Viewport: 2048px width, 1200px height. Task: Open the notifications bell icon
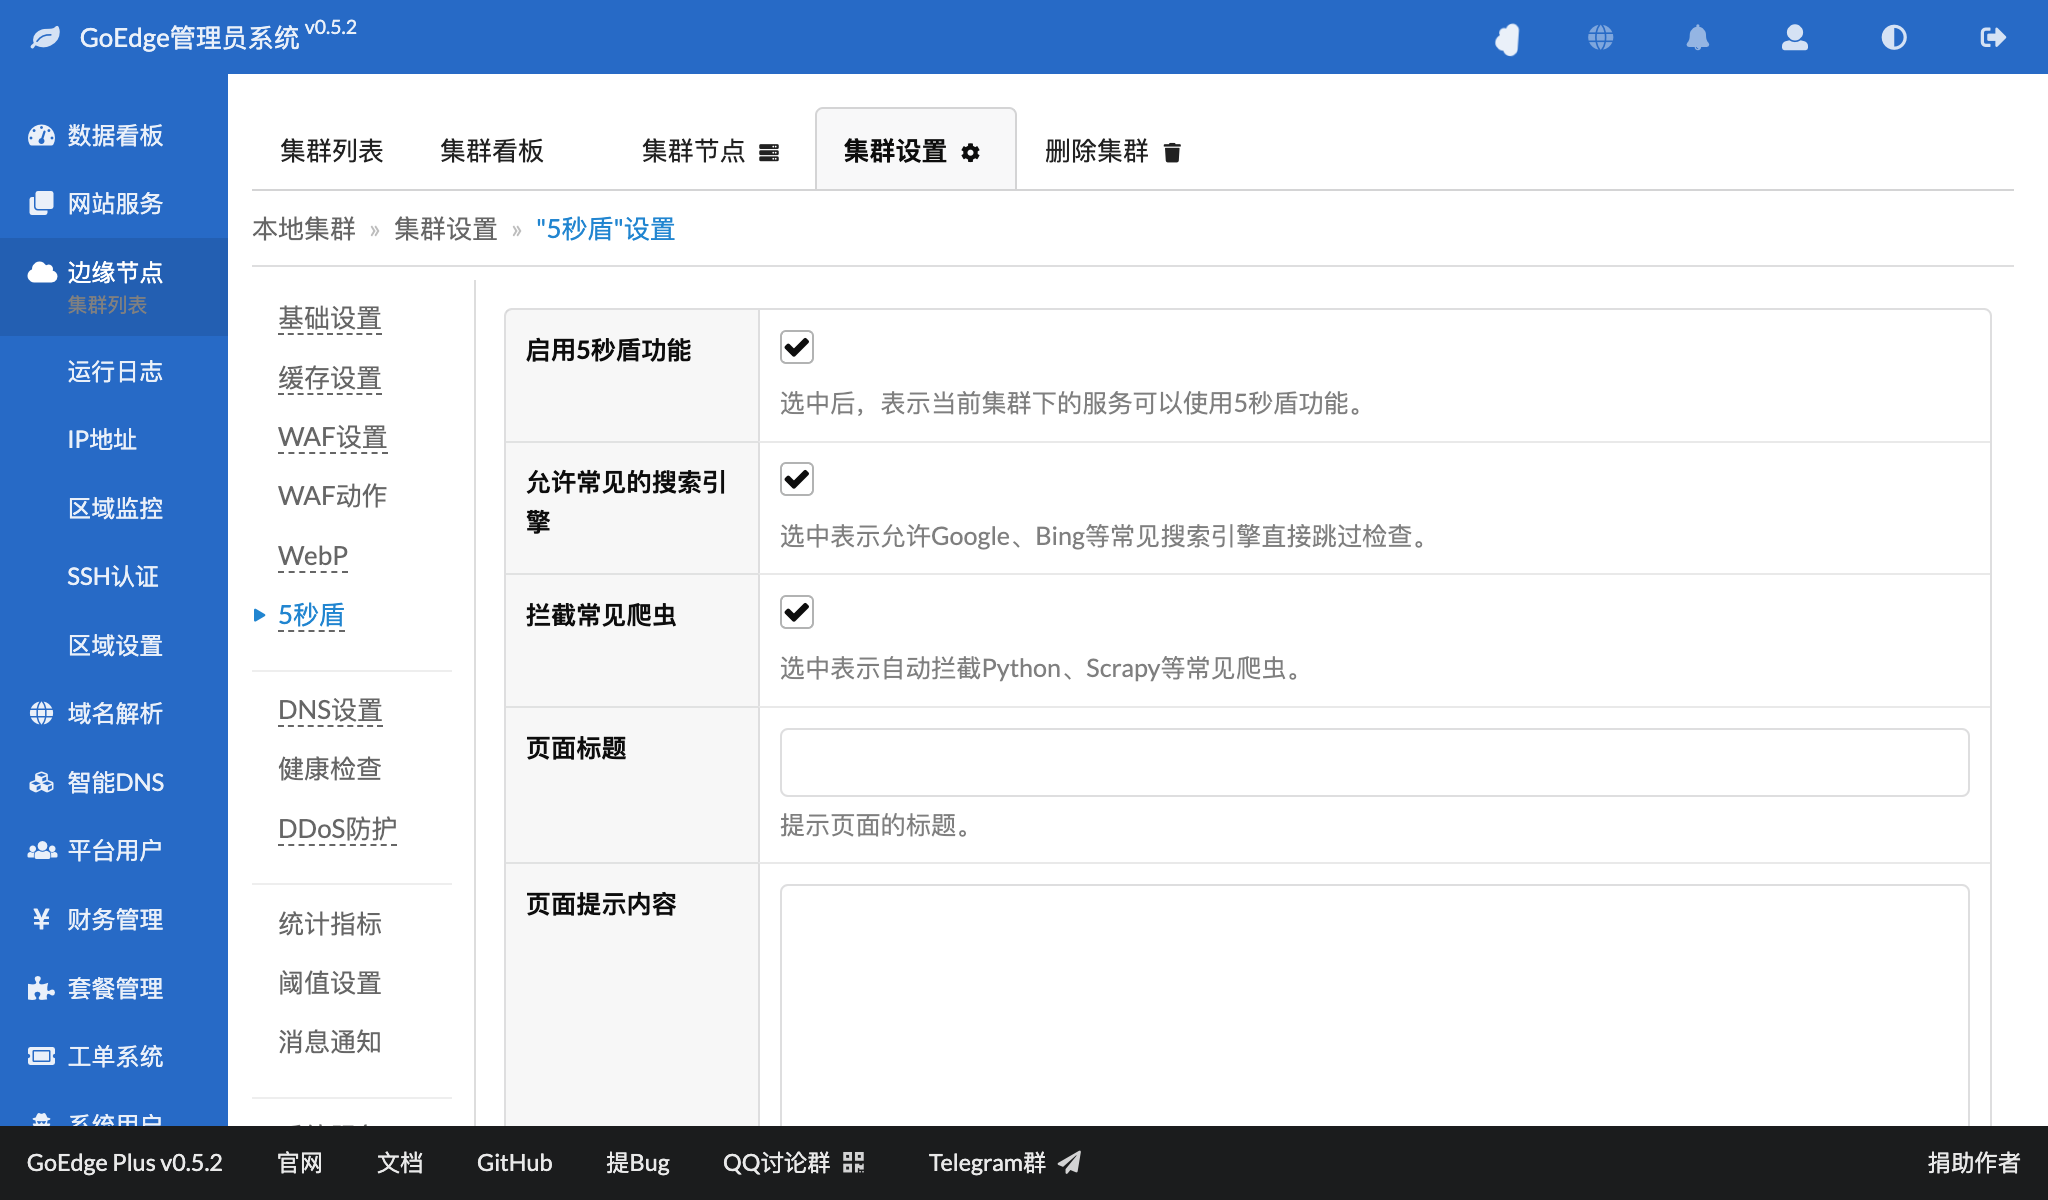(1698, 38)
